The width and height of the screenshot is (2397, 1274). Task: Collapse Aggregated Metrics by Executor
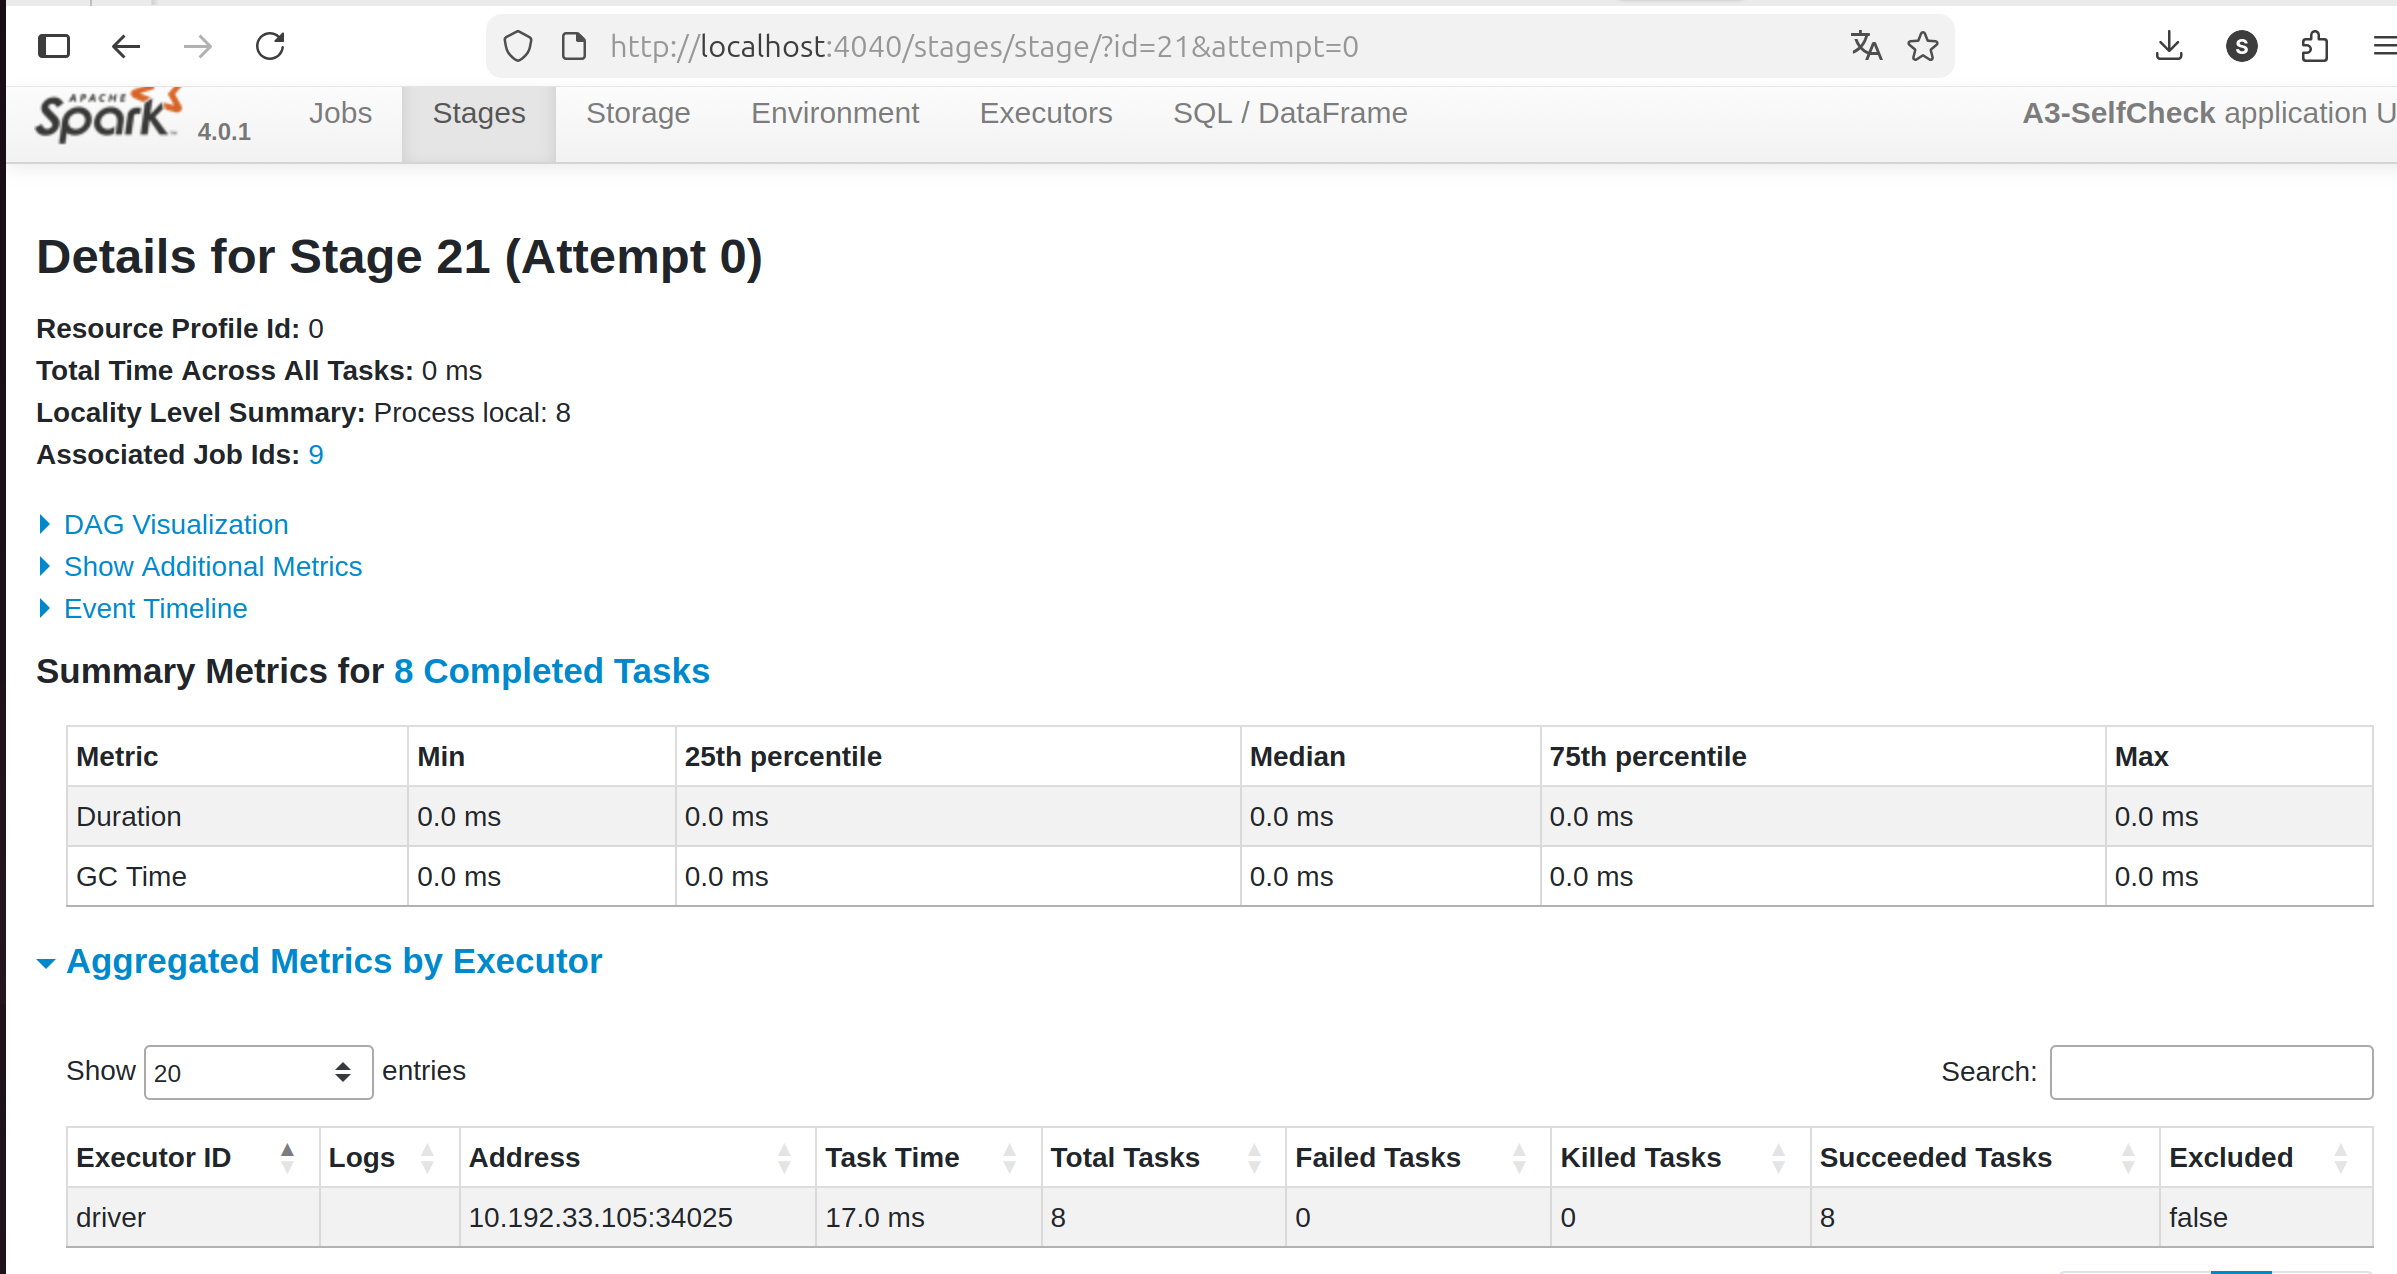click(333, 961)
